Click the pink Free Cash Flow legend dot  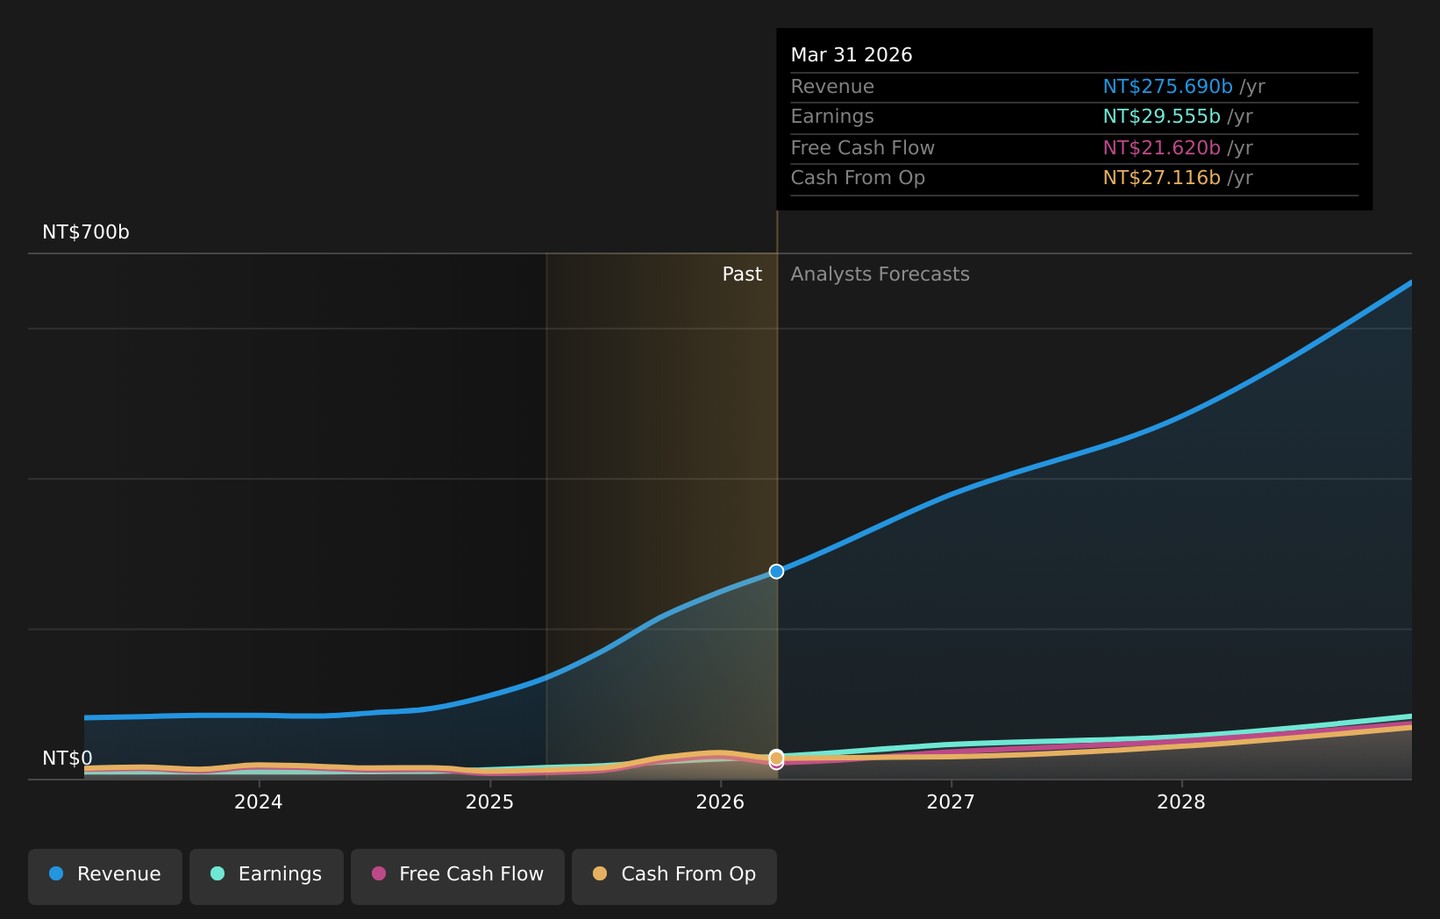tap(378, 874)
